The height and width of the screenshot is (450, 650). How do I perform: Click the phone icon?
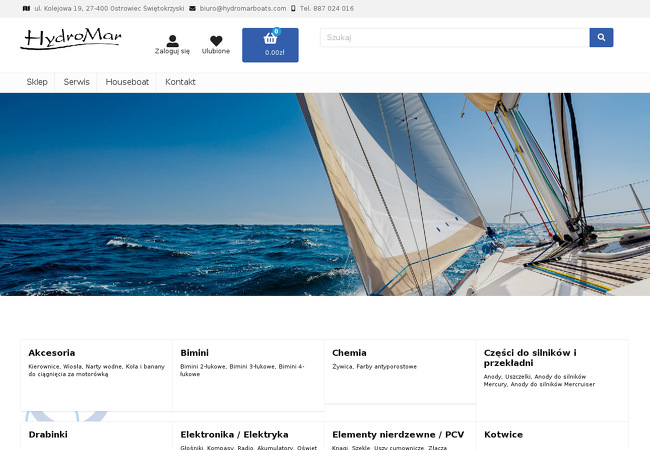293,8
